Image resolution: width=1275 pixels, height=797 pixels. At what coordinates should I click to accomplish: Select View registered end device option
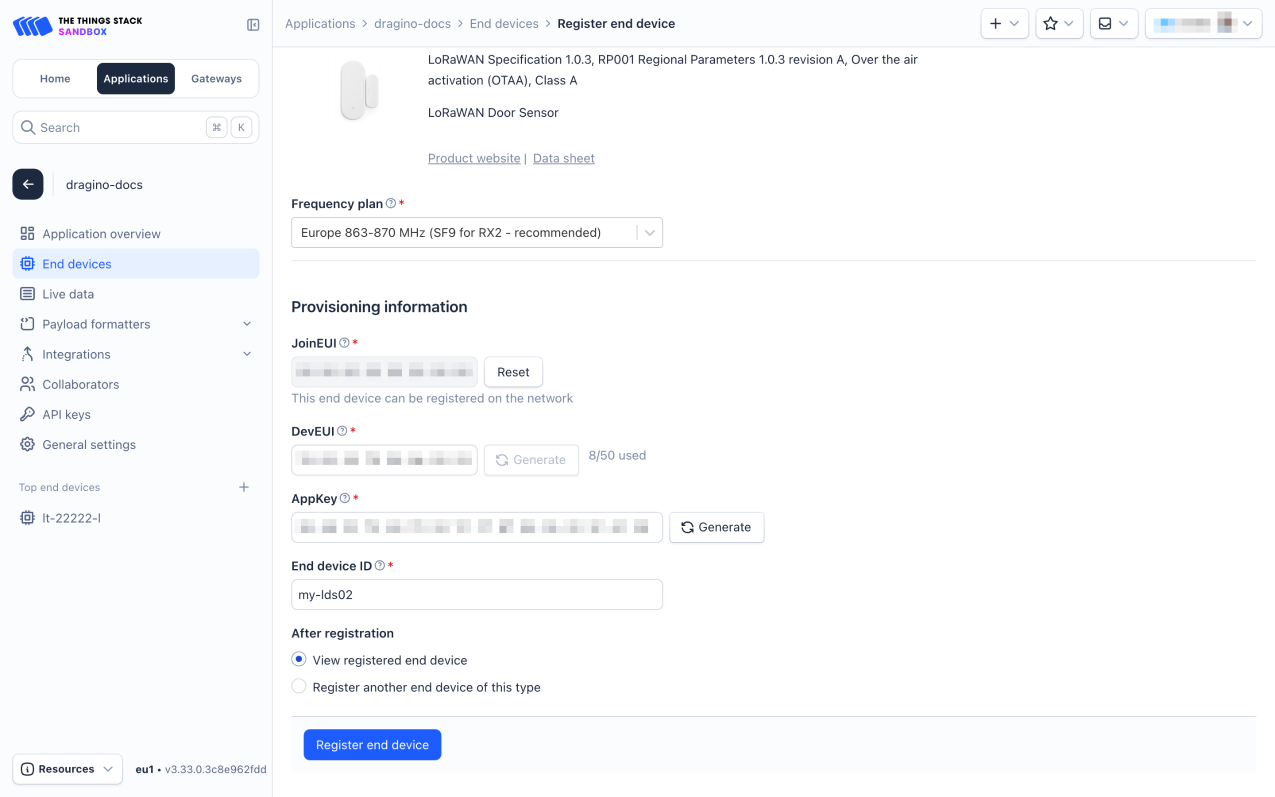click(299, 659)
